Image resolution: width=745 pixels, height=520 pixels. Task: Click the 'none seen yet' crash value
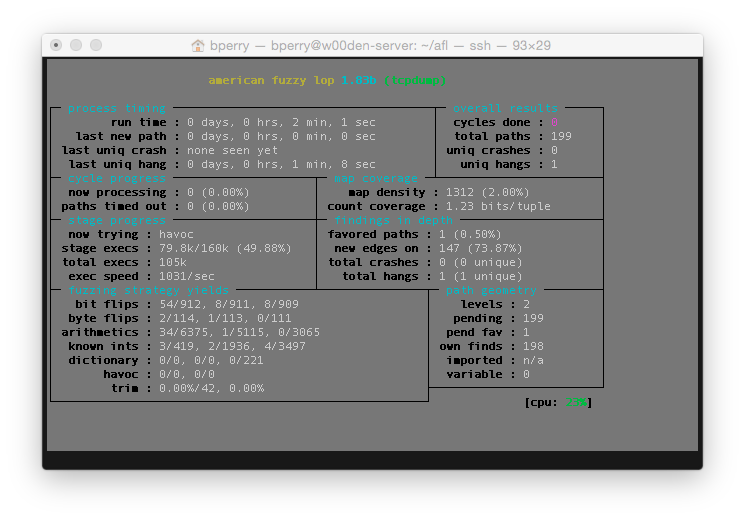click(x=232, y=150)
